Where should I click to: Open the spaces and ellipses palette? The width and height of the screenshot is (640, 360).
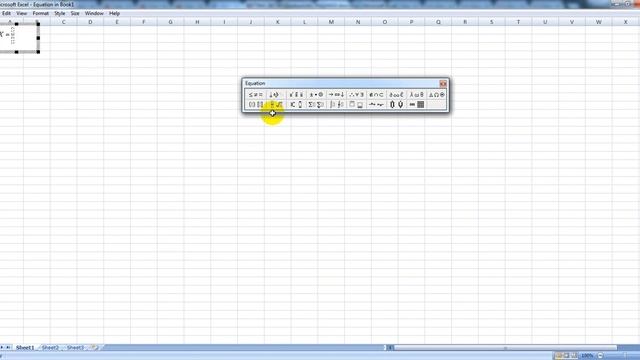tap(276, 95)
